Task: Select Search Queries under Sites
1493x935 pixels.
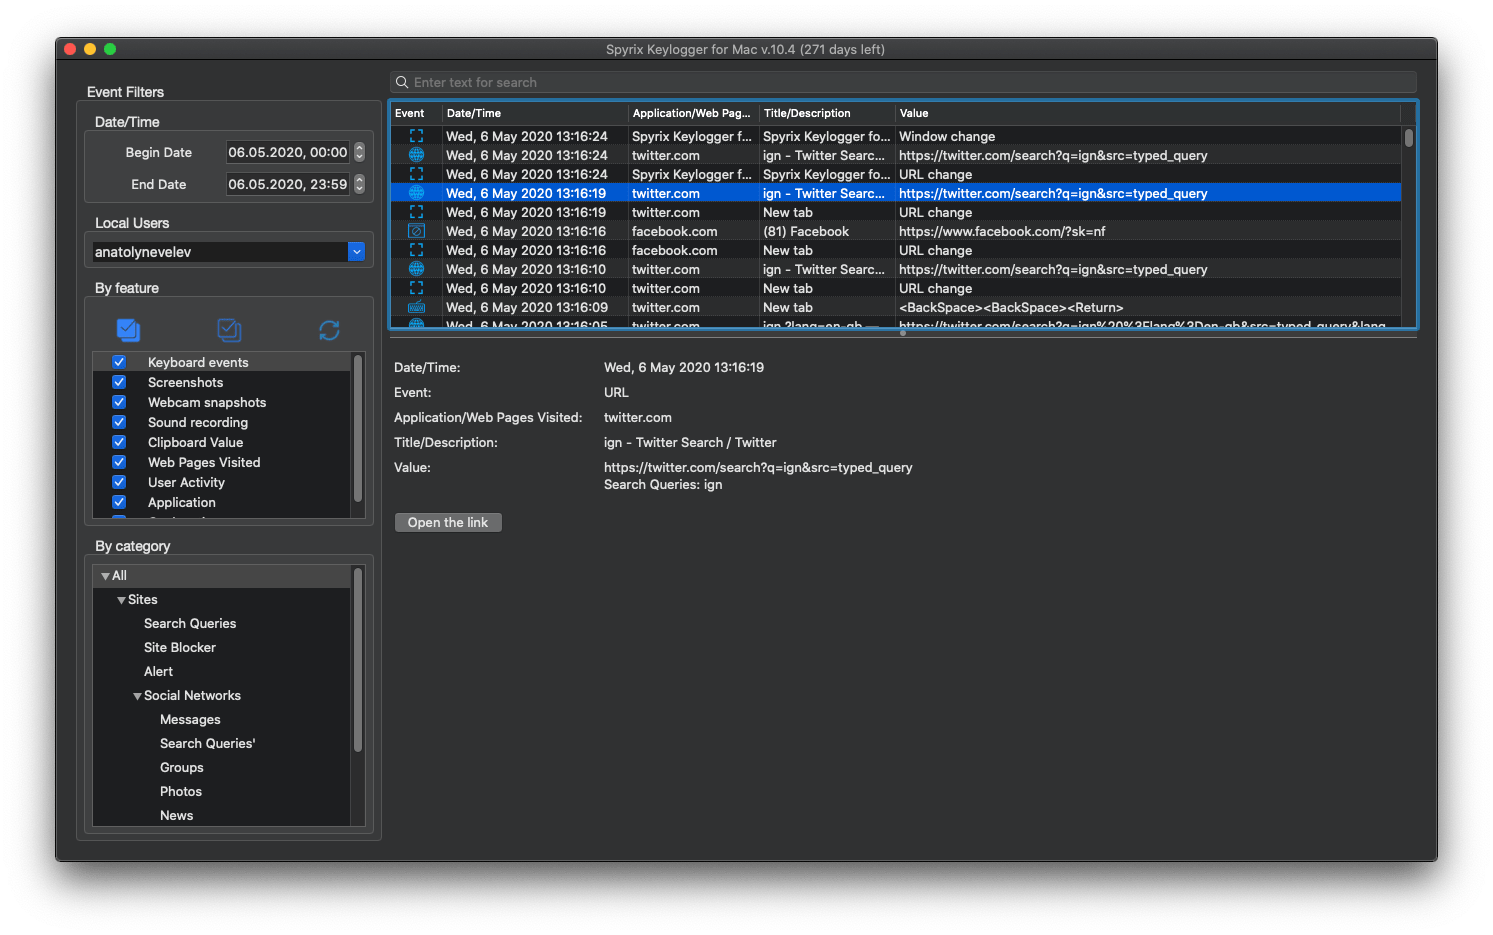Action: (x=190, y=623)
